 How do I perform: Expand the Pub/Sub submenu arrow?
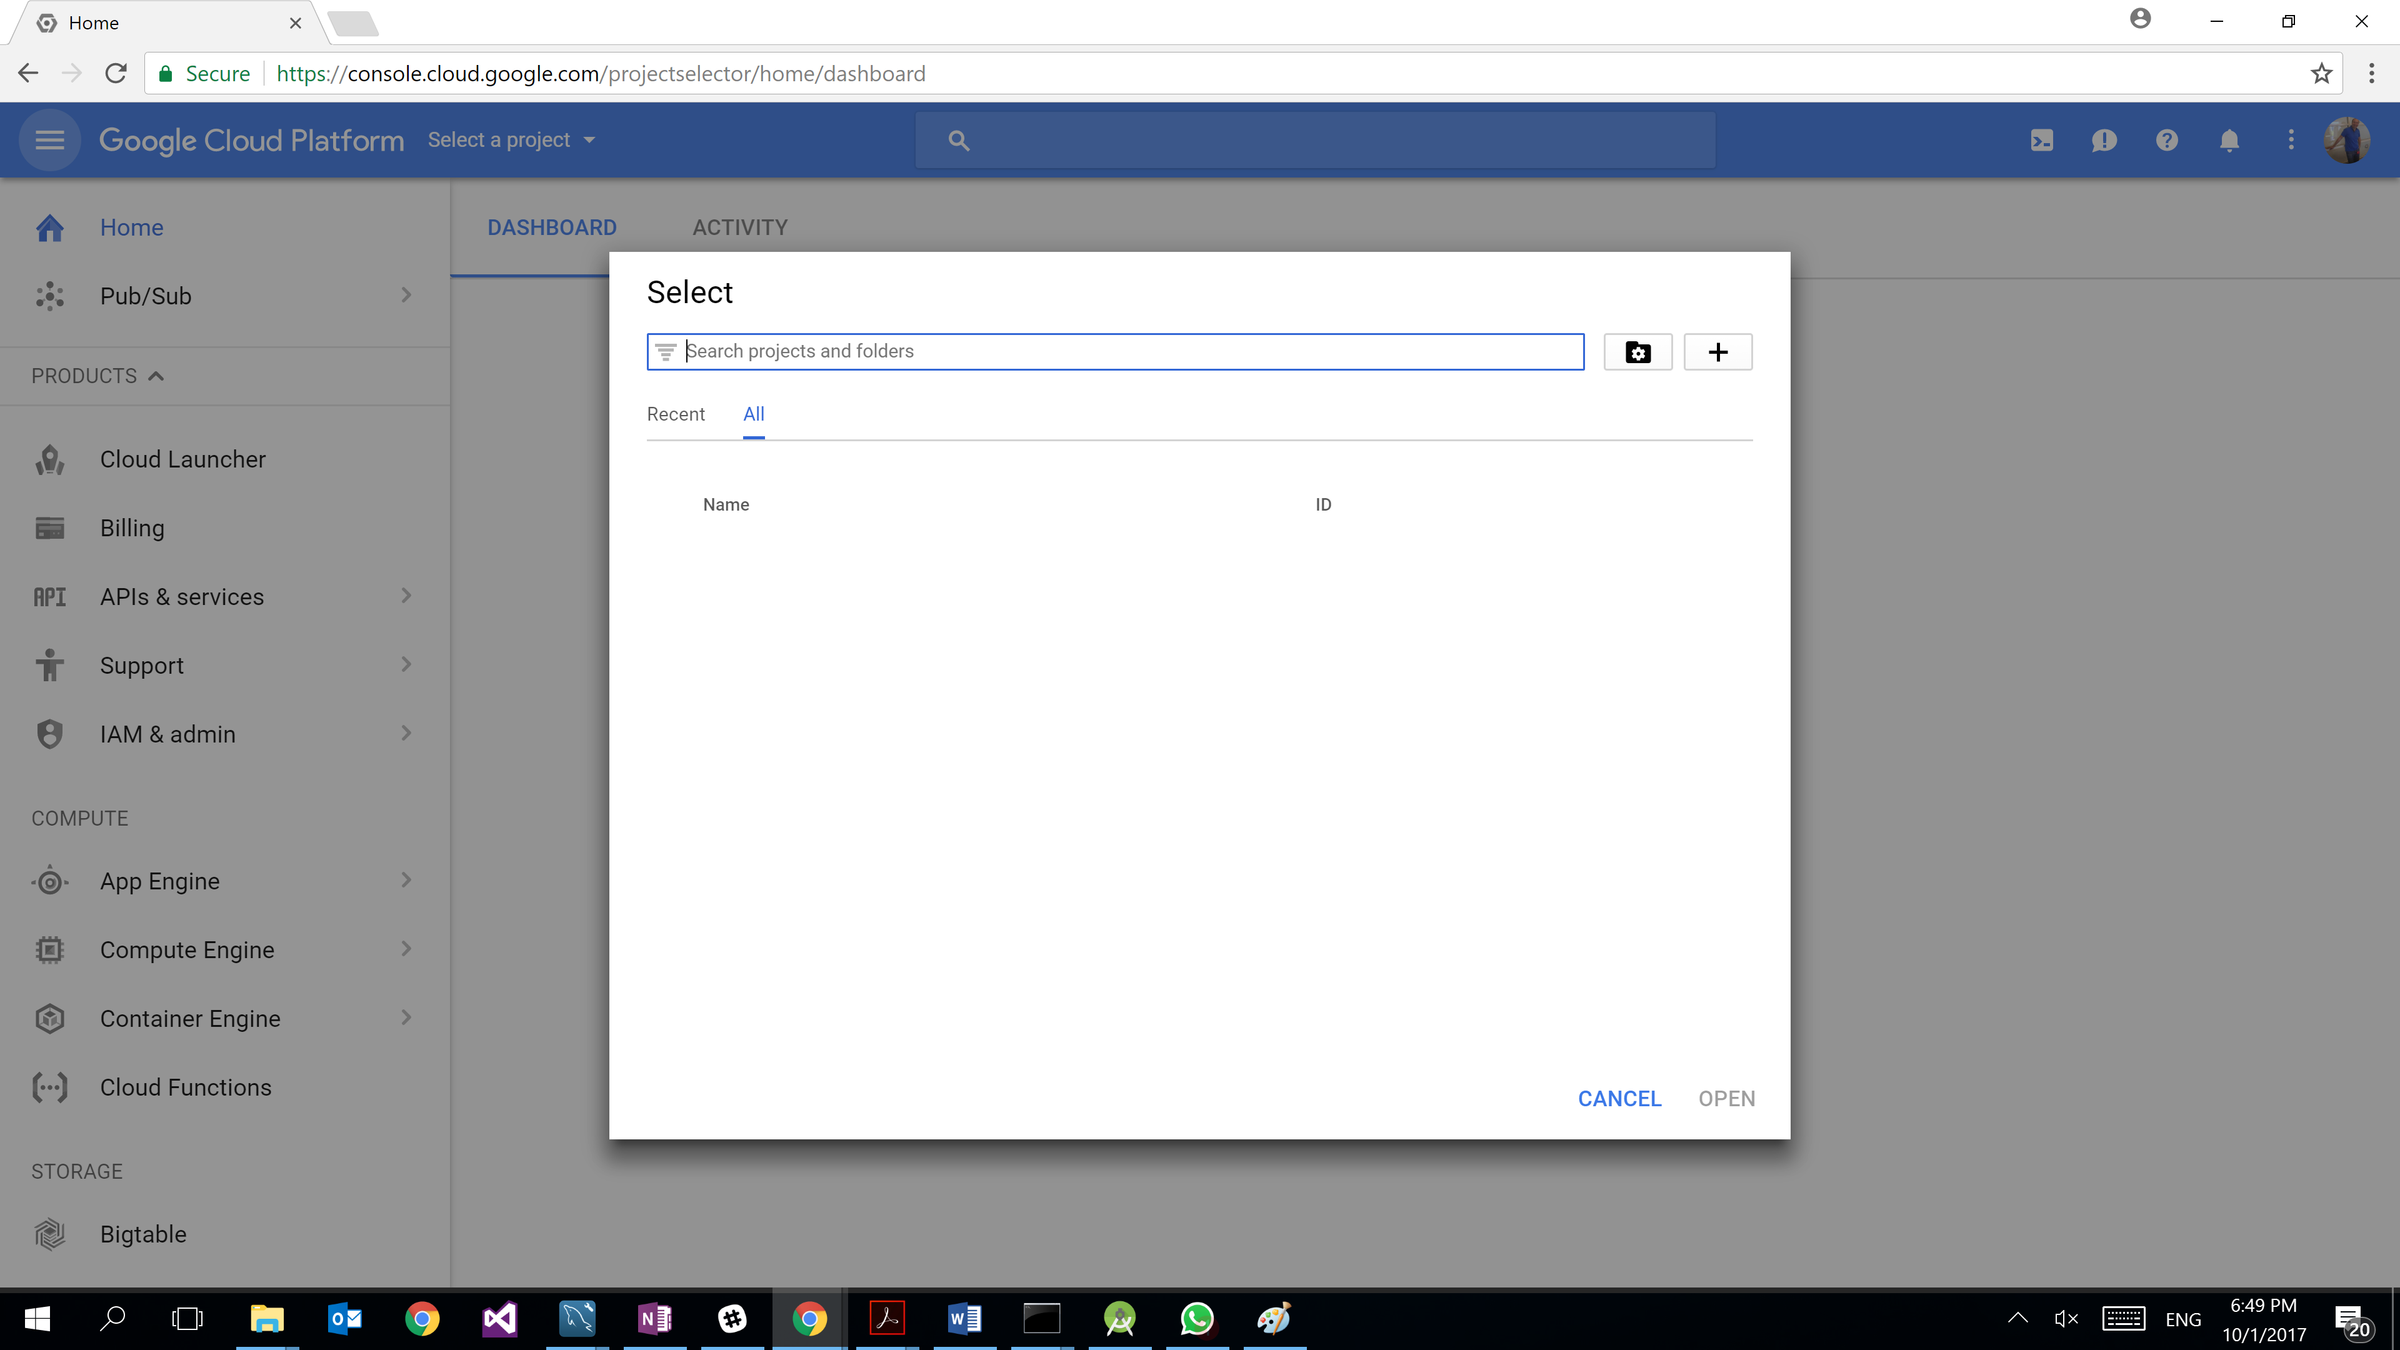406,295
